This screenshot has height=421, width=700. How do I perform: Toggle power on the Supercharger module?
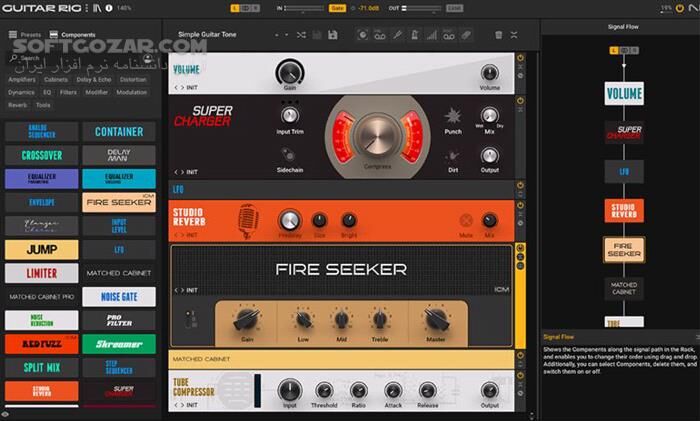click(520, 101)
